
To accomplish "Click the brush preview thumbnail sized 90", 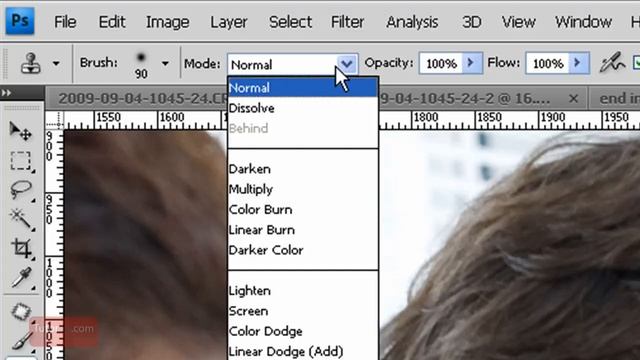I will [141, 64].
